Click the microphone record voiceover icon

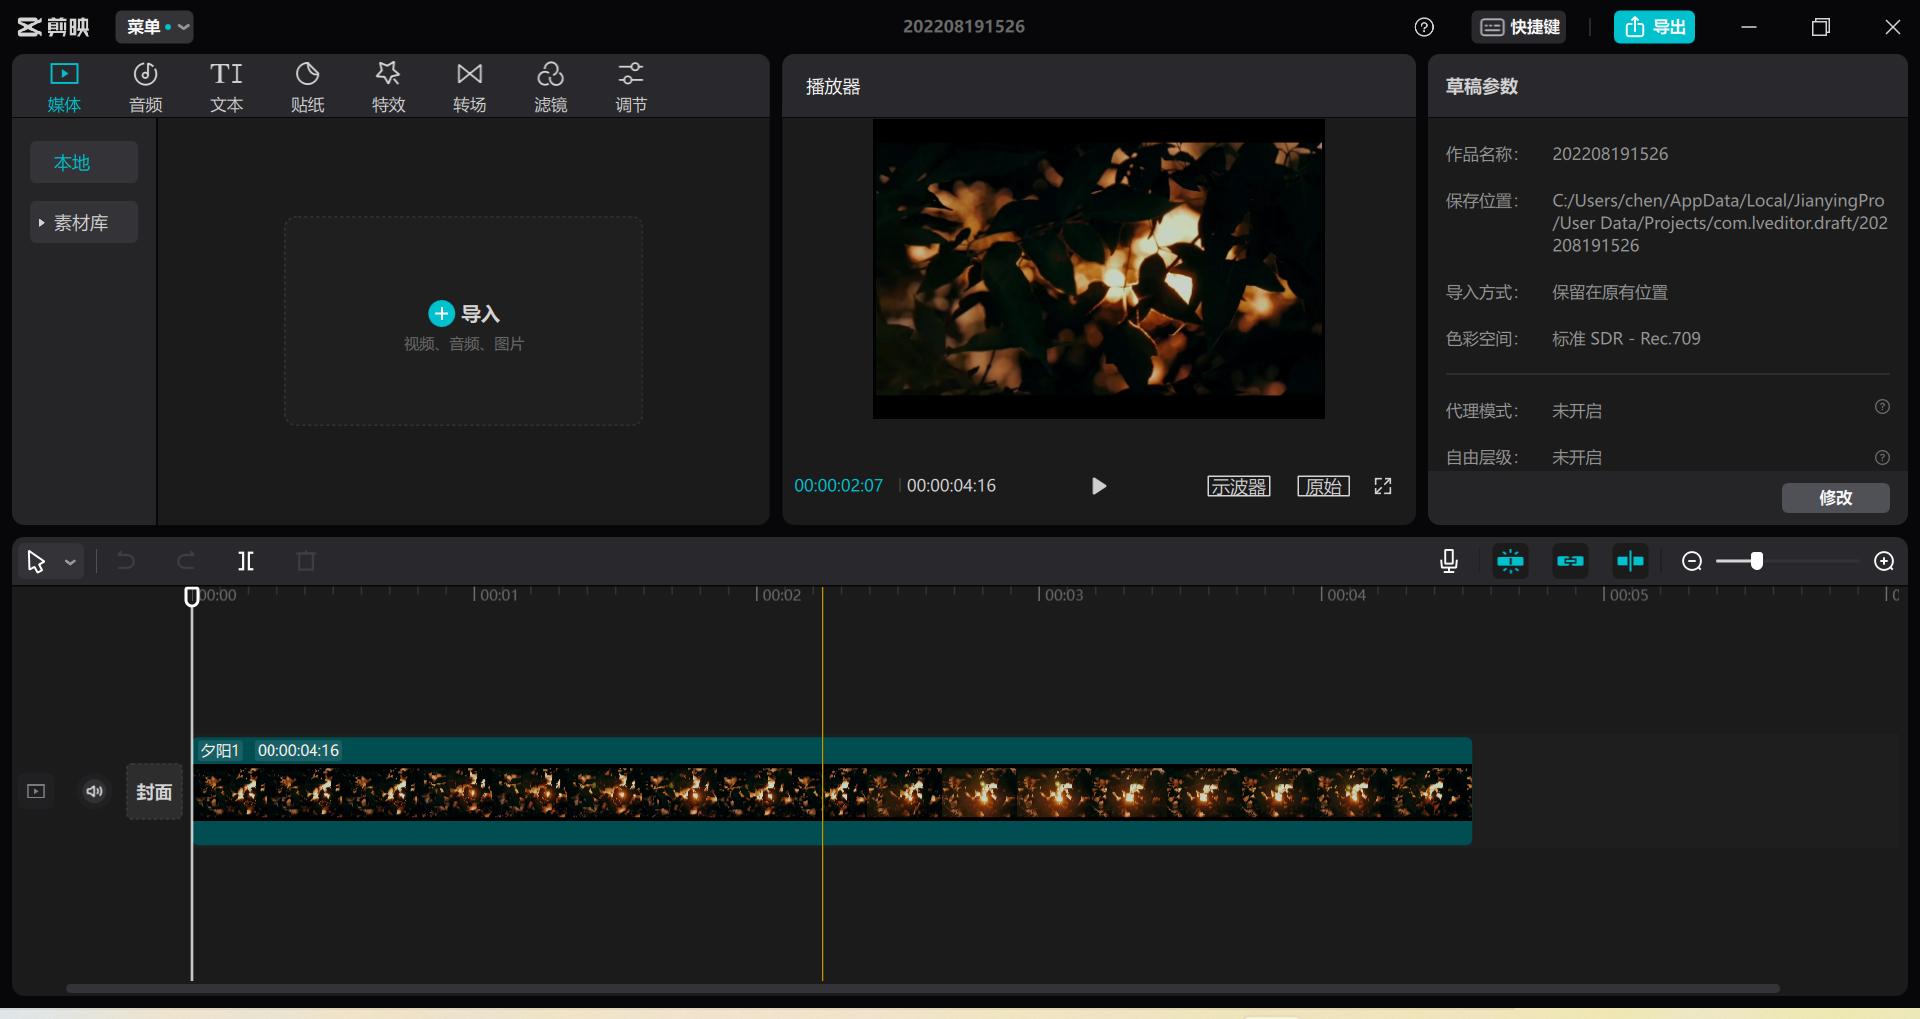click(x=1448, y=561)
